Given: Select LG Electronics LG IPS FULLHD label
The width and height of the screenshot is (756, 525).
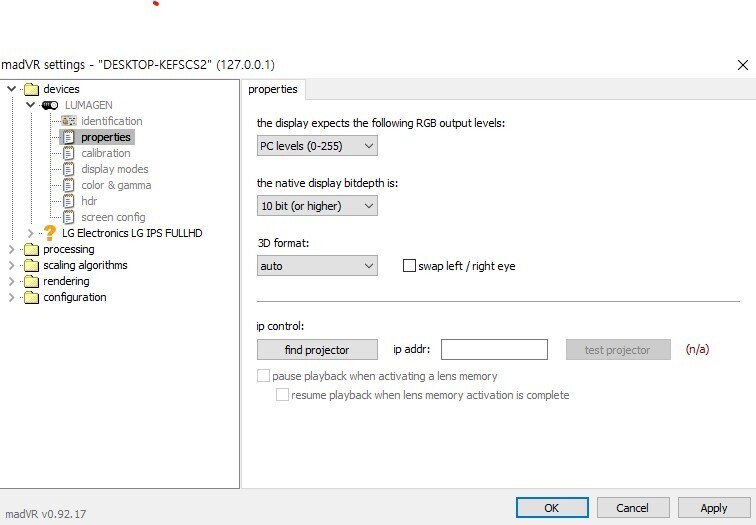Looking at the screenshot, I should click(132, 233).
